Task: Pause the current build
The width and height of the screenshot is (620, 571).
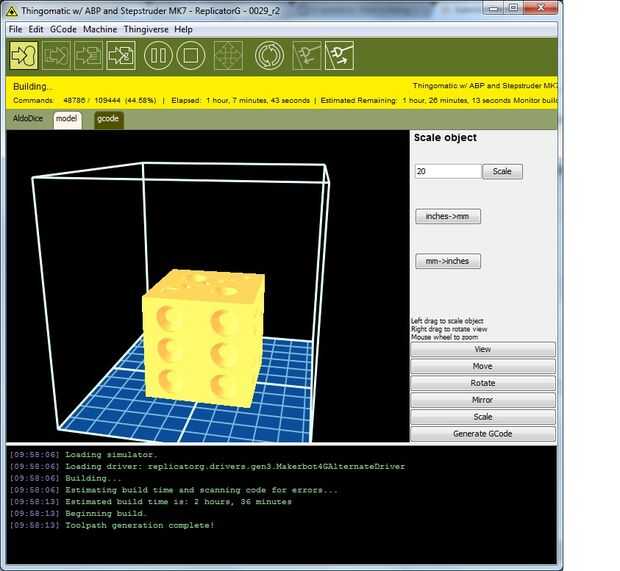Action: 159,55
